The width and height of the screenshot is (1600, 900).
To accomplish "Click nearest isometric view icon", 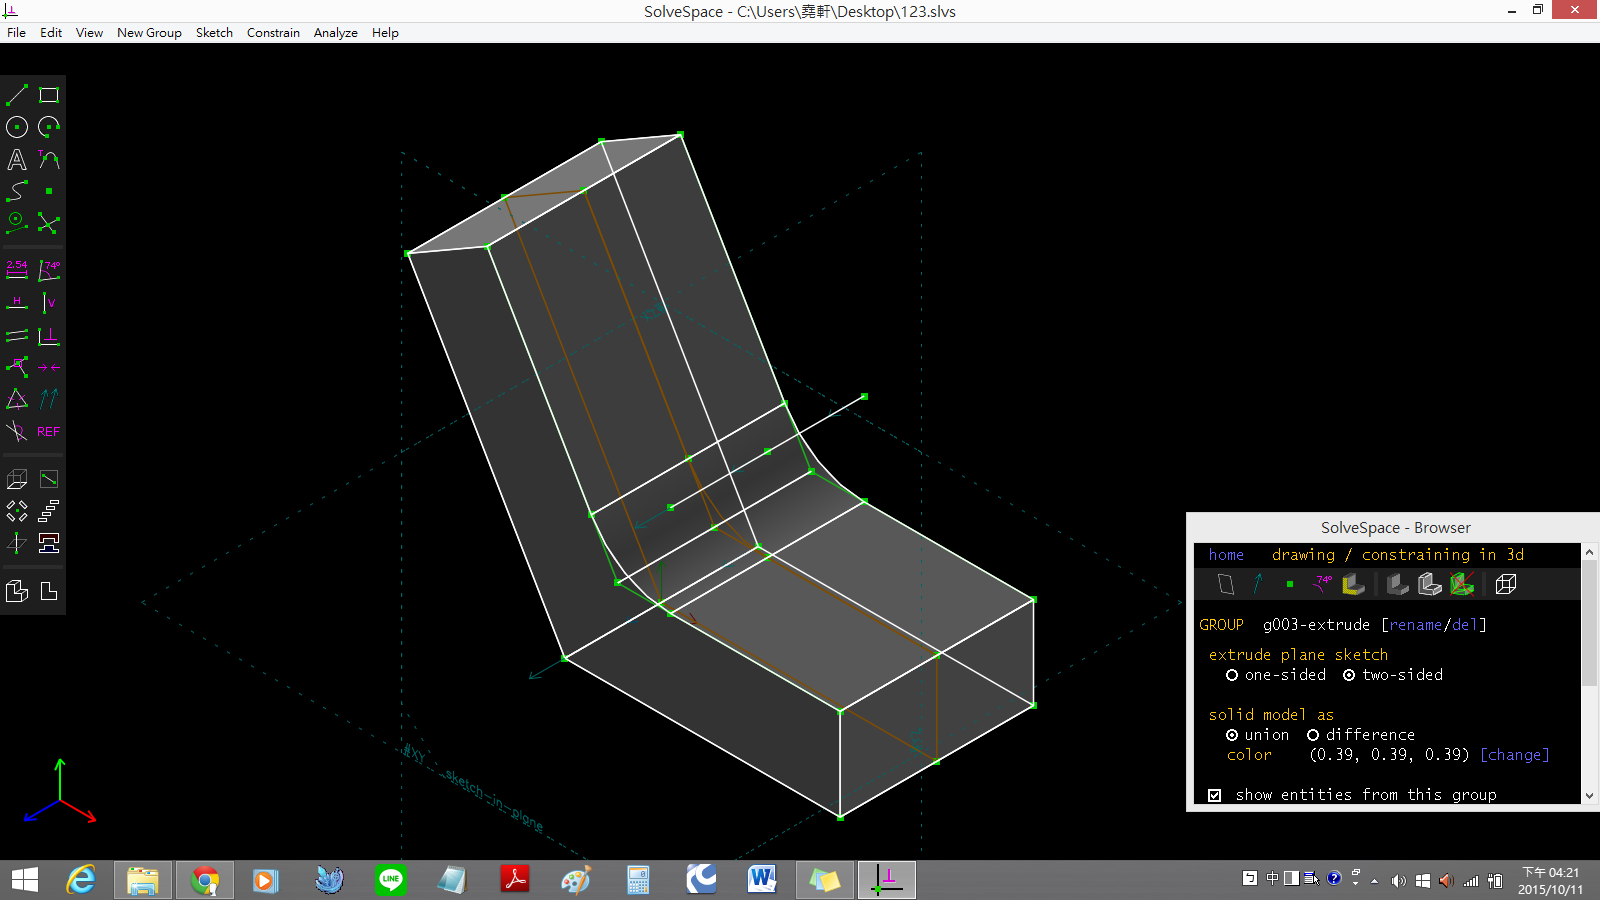I will [x=17, y=591].
